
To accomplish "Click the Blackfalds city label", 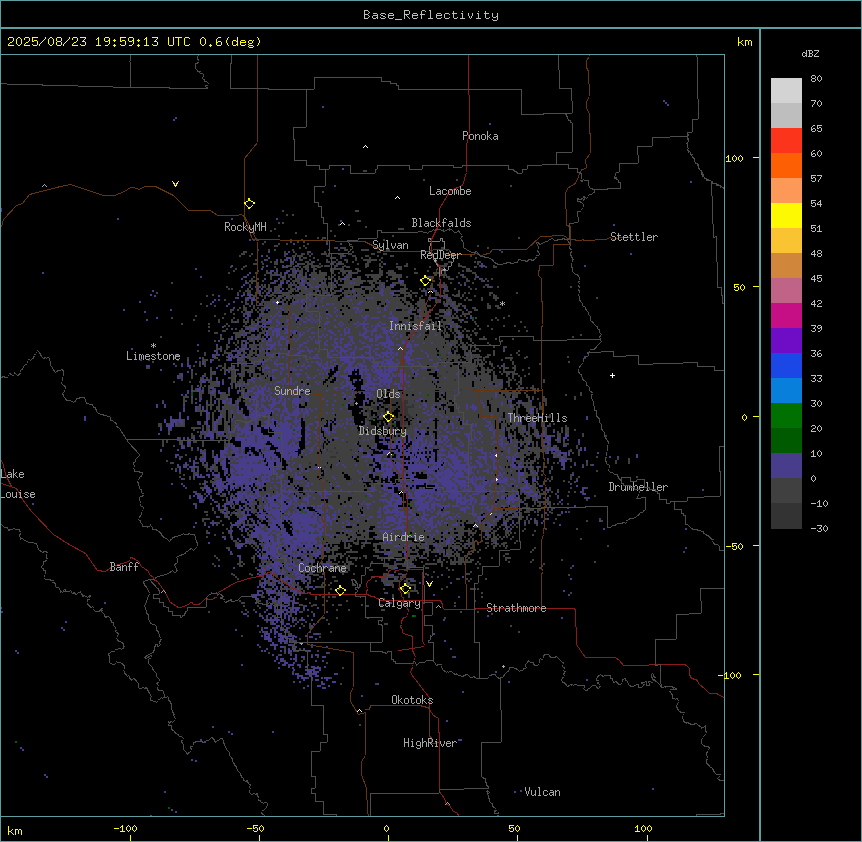I will [441, 223].
